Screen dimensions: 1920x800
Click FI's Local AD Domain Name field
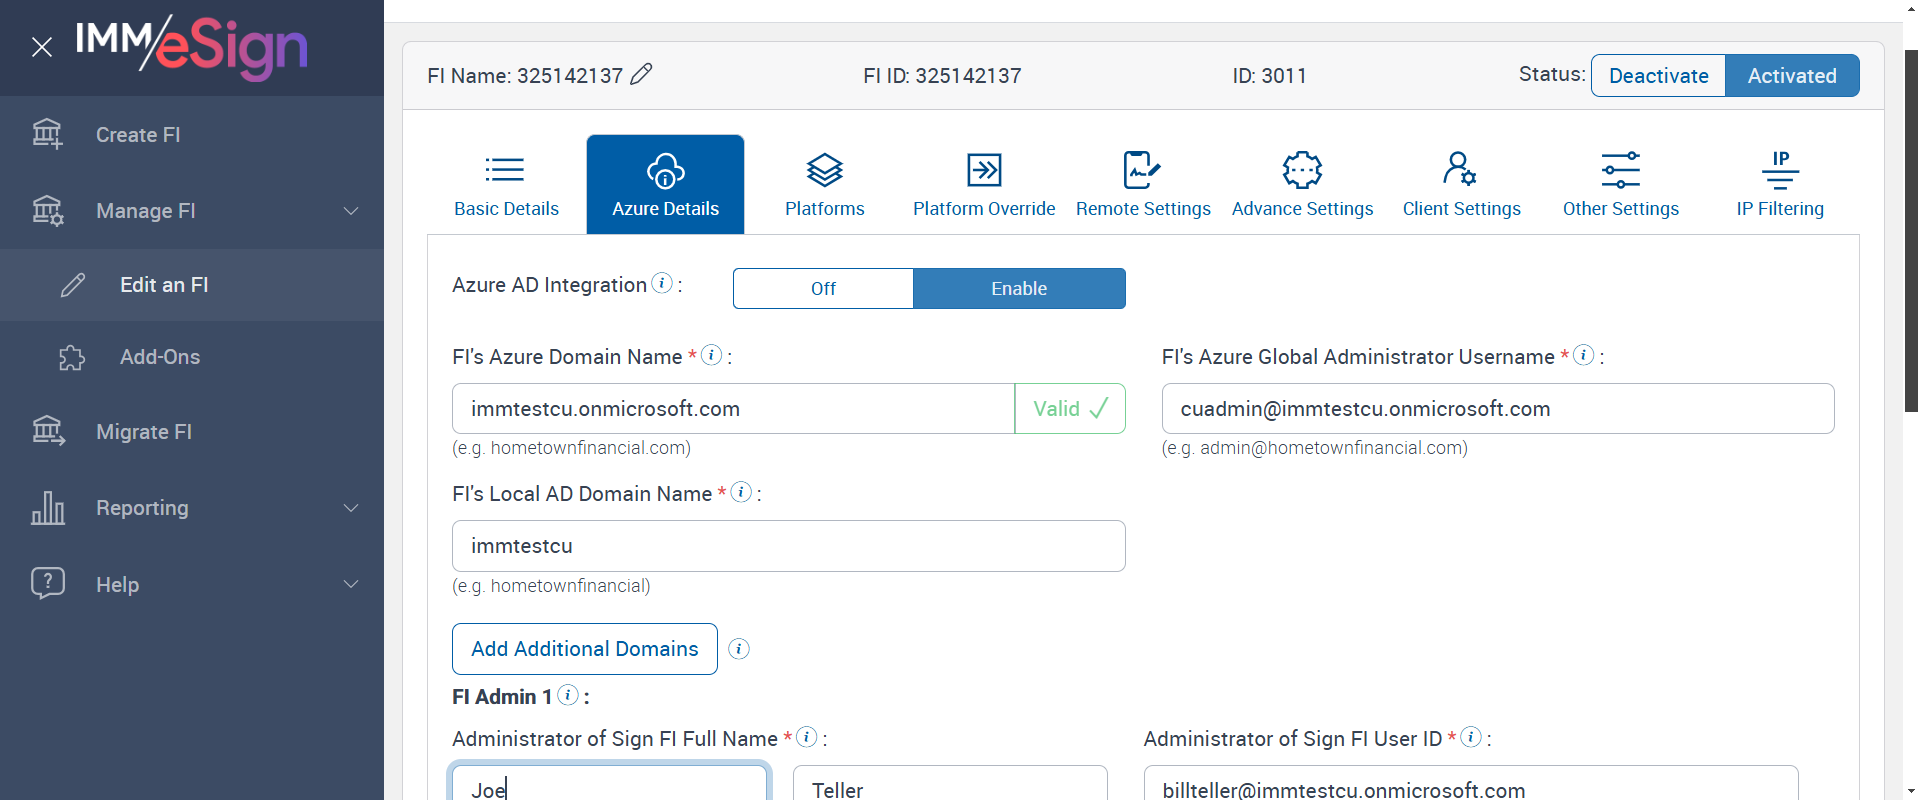[x=789, y=546]
